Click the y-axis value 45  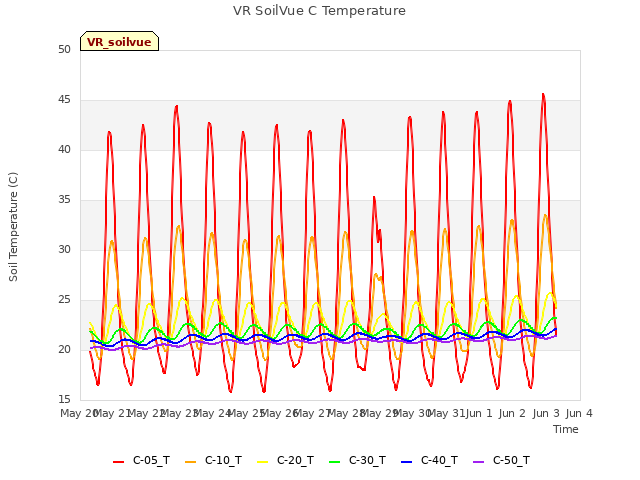point(64,100)
